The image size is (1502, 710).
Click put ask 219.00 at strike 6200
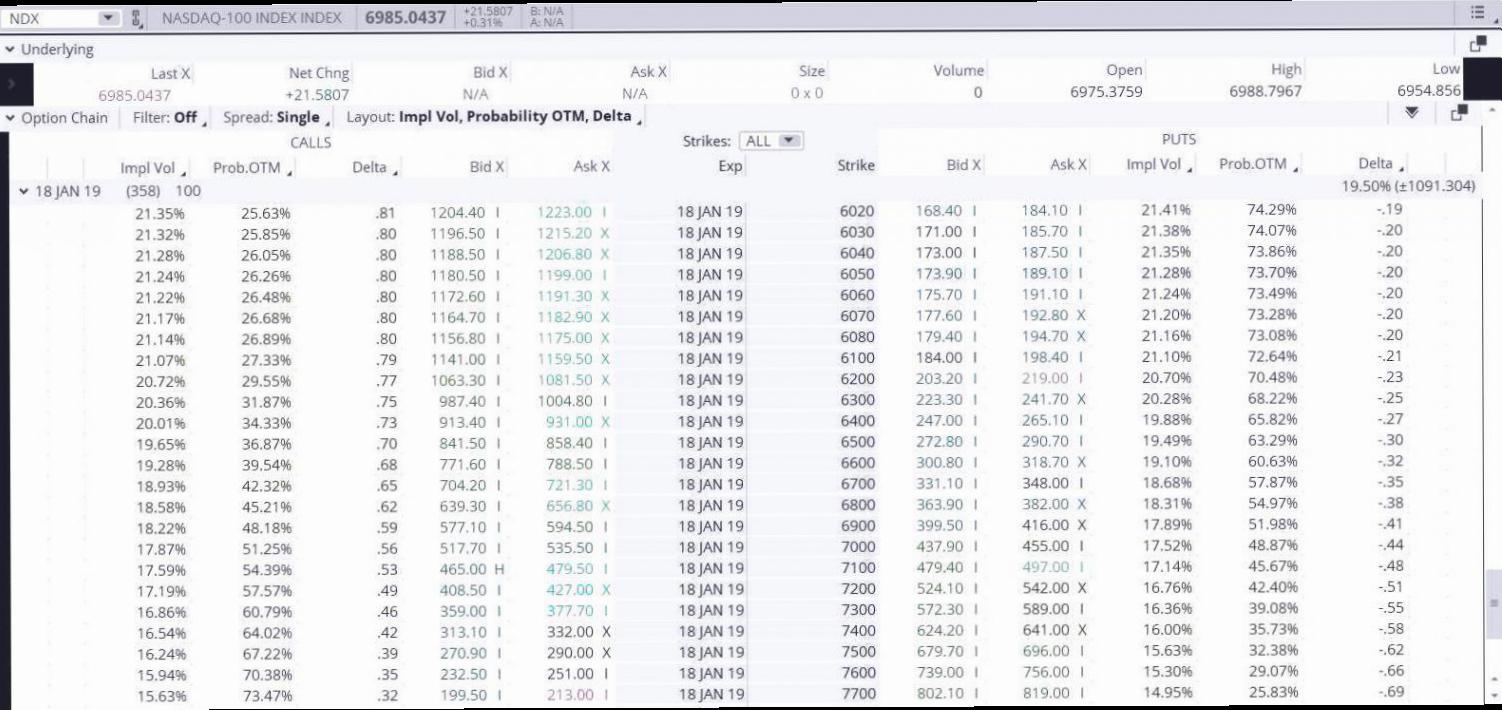tap(1045, 378)
